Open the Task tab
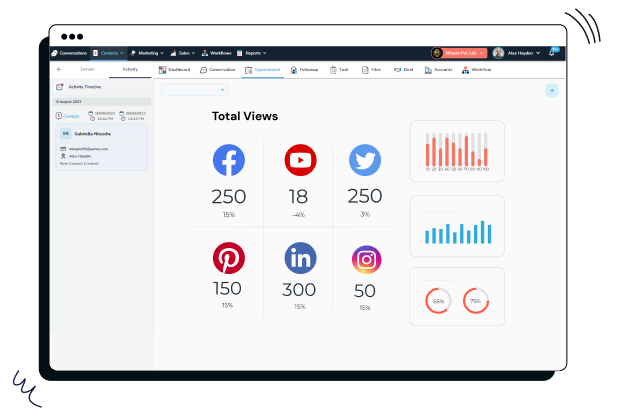 point(339,70)
